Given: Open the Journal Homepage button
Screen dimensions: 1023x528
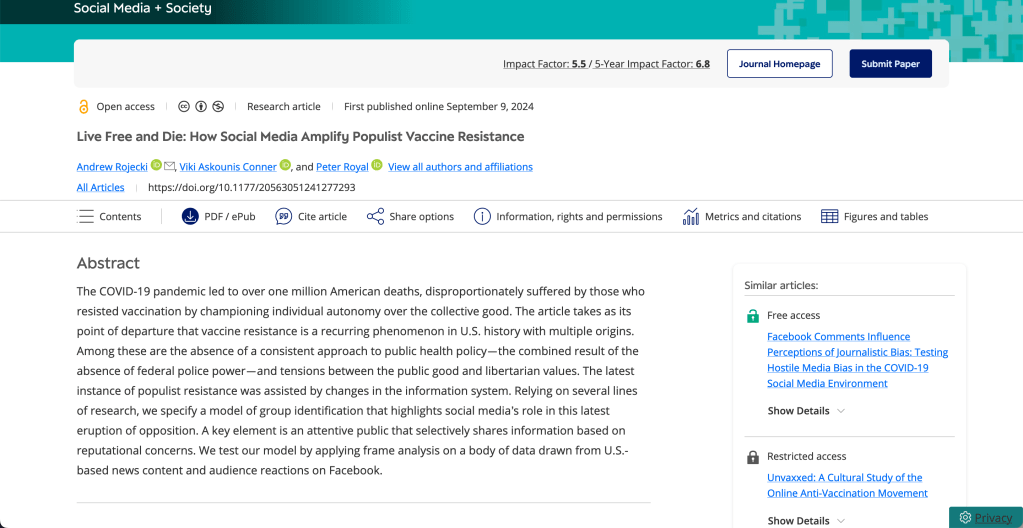Looking at the screenshot, I should pos(779,64).
